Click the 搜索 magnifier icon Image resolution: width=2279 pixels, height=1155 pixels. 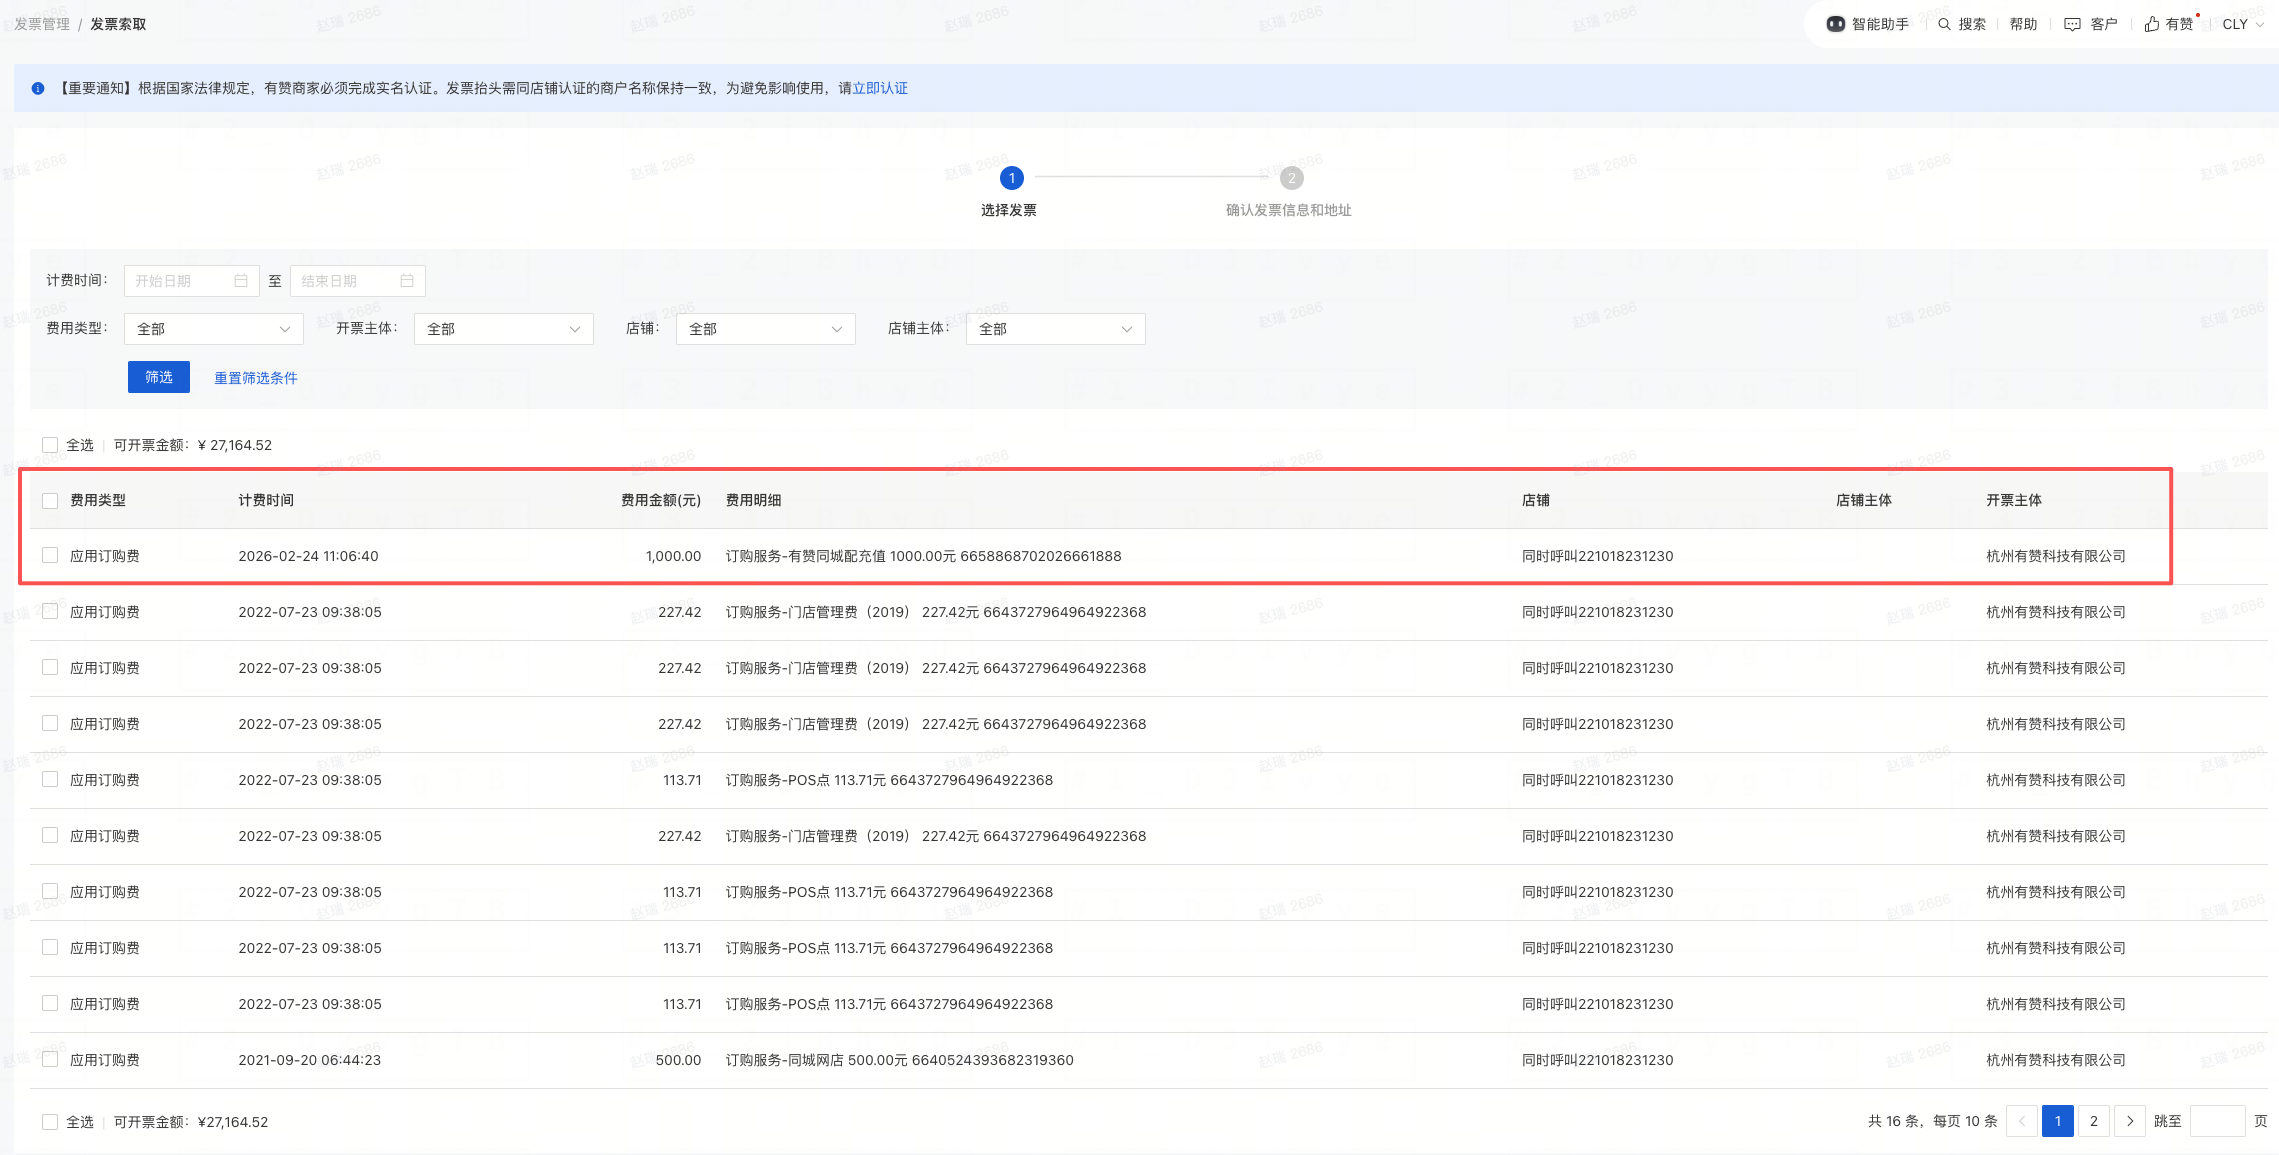pos(1944,24)
